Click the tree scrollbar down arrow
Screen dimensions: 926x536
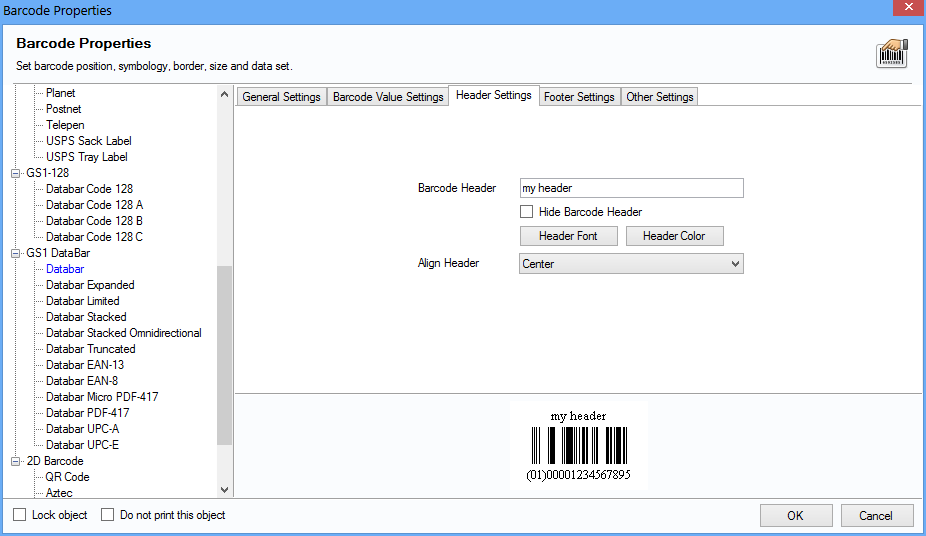tap(224, 489)
